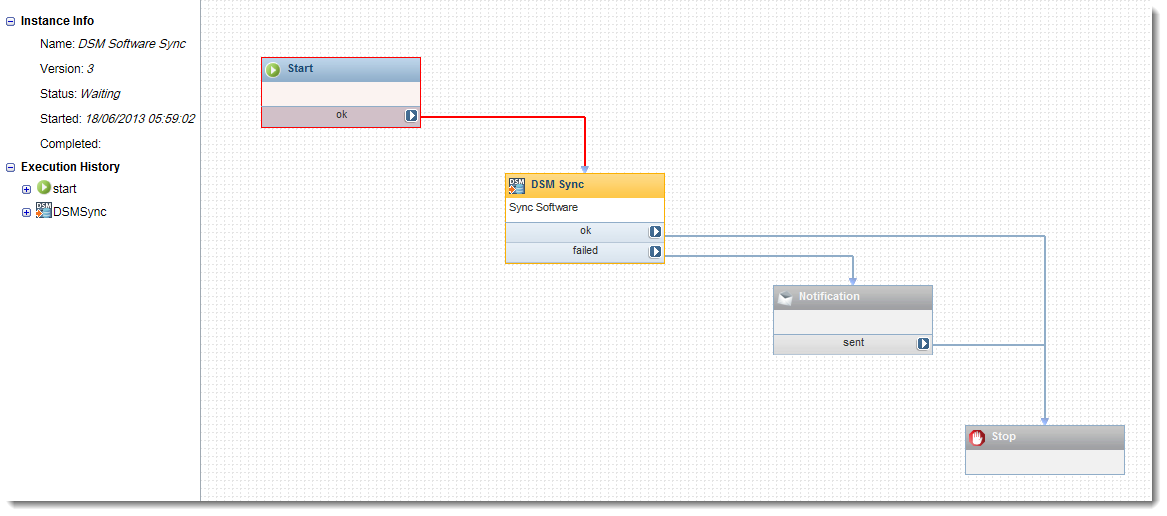Click green start icon in Execution History
Image resolution: width=1167 pixels, height=516 pixels.
coord(44,188)
